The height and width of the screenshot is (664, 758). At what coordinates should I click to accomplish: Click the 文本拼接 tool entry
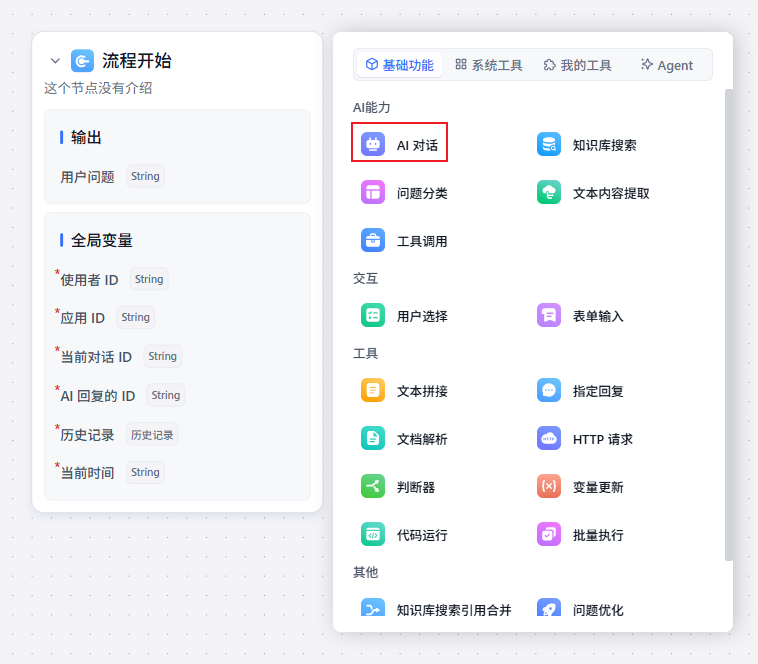coord(421,390)
